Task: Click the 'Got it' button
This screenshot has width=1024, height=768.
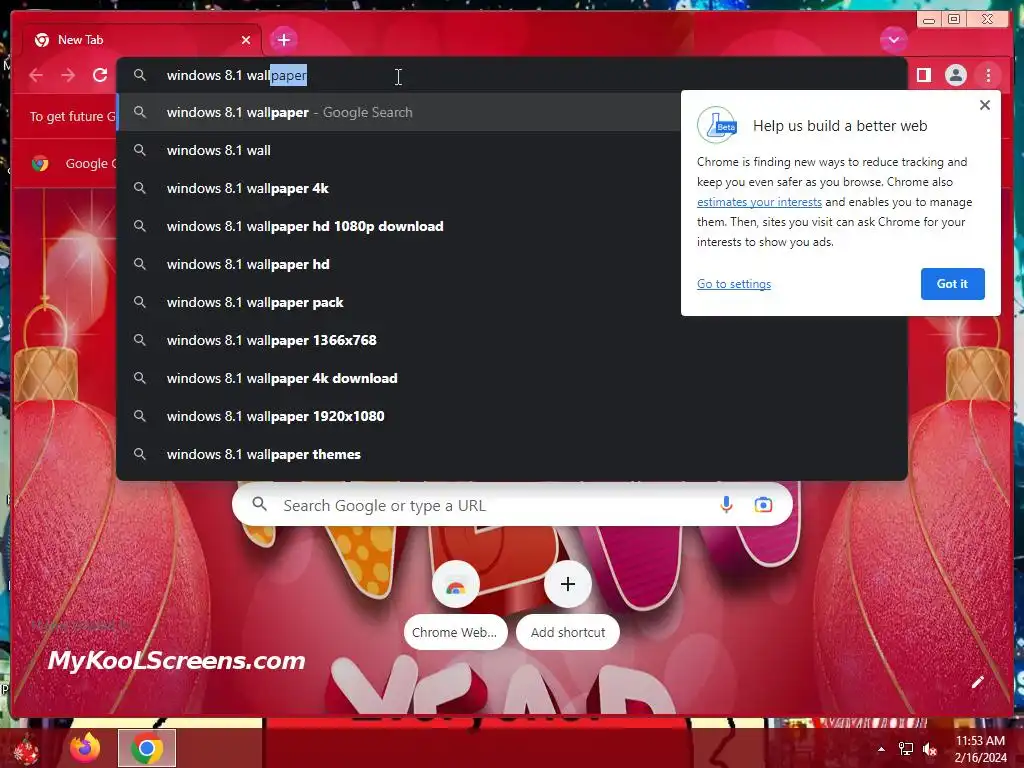Action: [952, 284]
